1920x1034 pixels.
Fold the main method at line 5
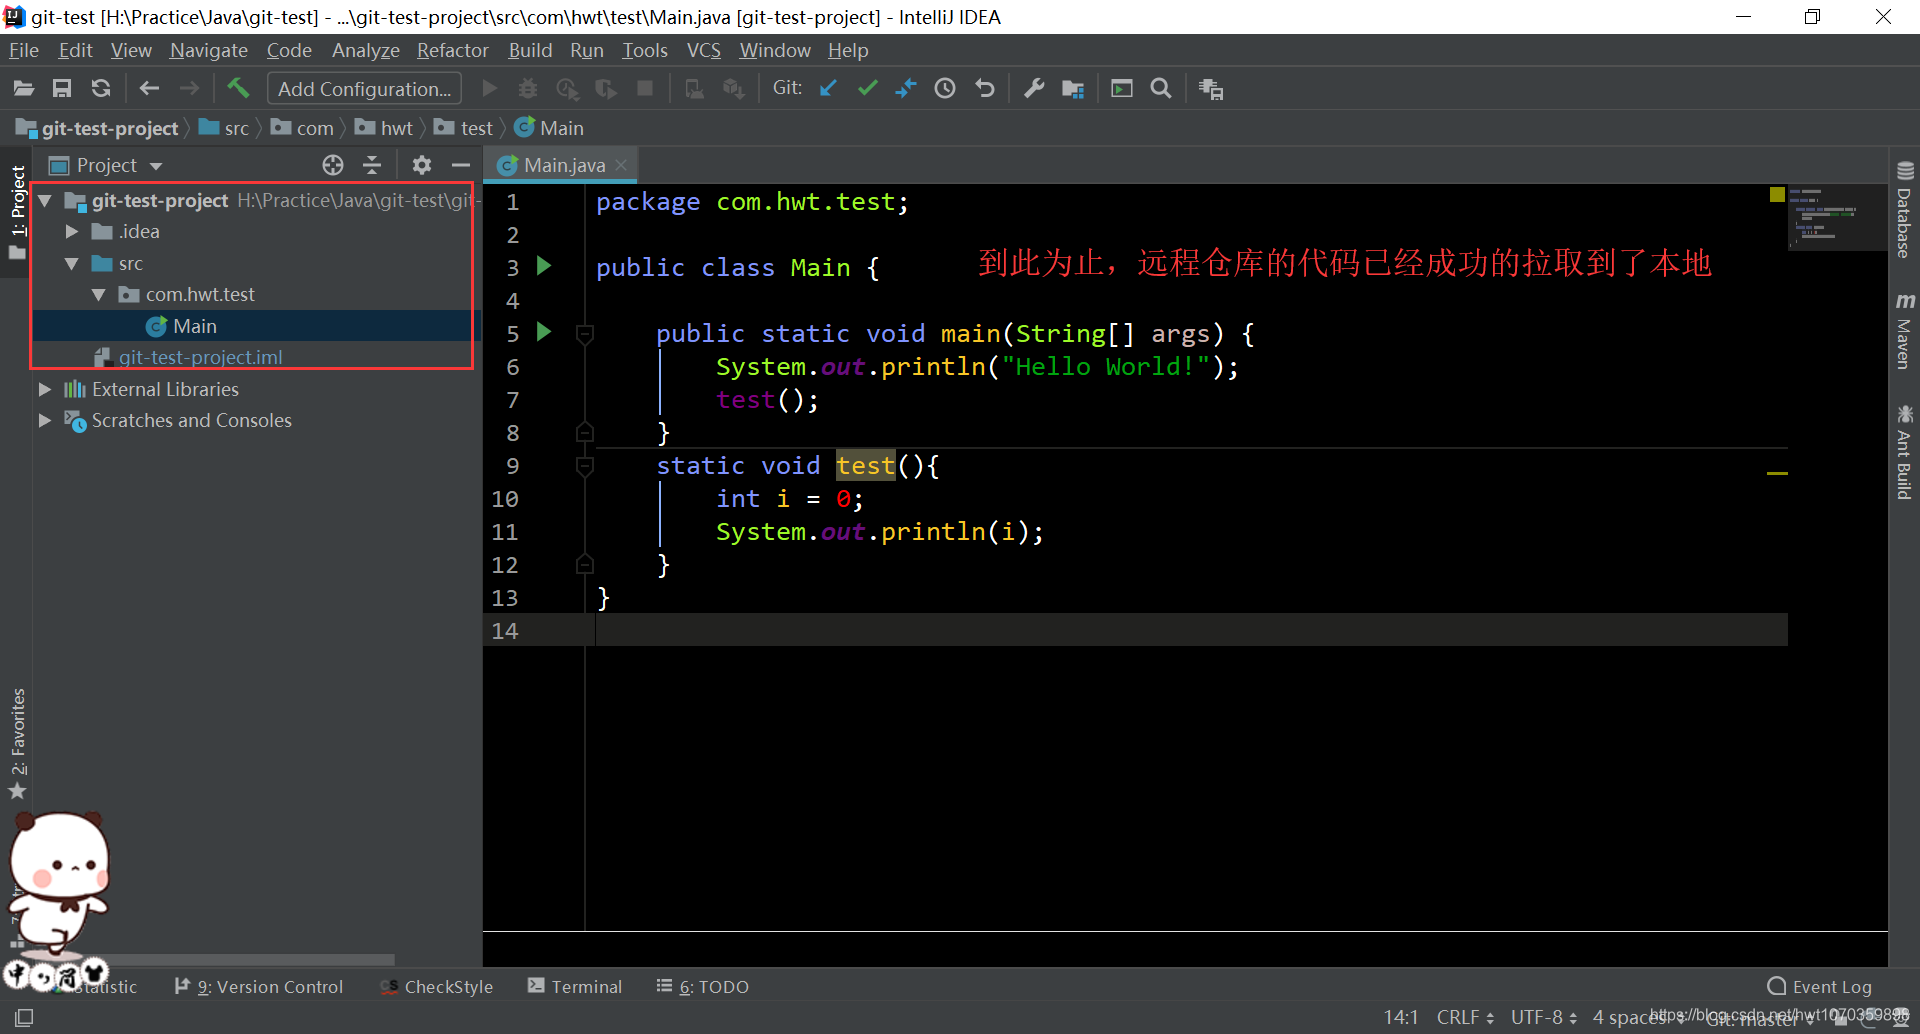pyautogui.click(x=585, y=333)
